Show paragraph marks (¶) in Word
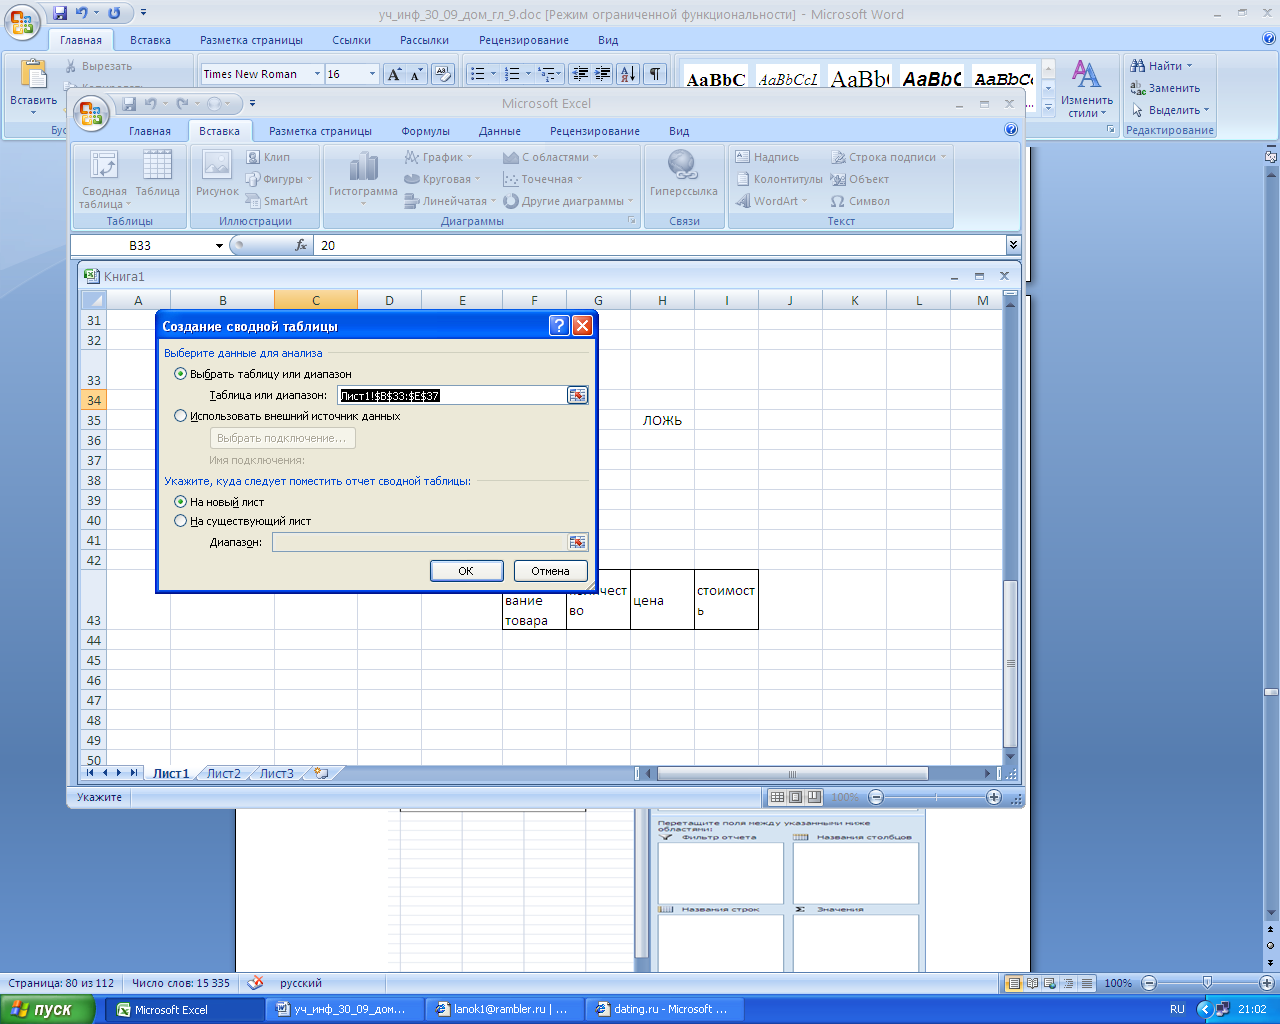 tap(655, 74)
